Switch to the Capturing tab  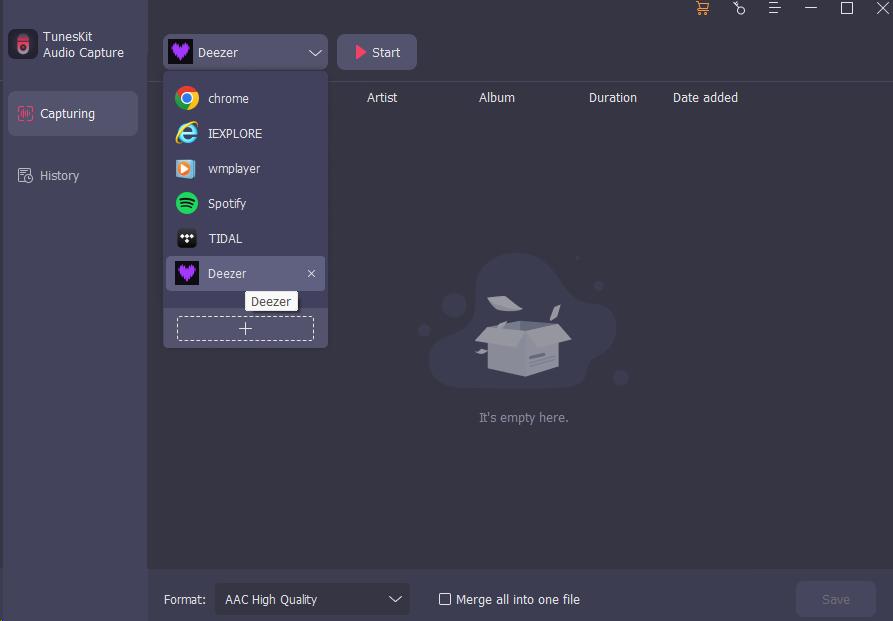[x=72, y=113]
